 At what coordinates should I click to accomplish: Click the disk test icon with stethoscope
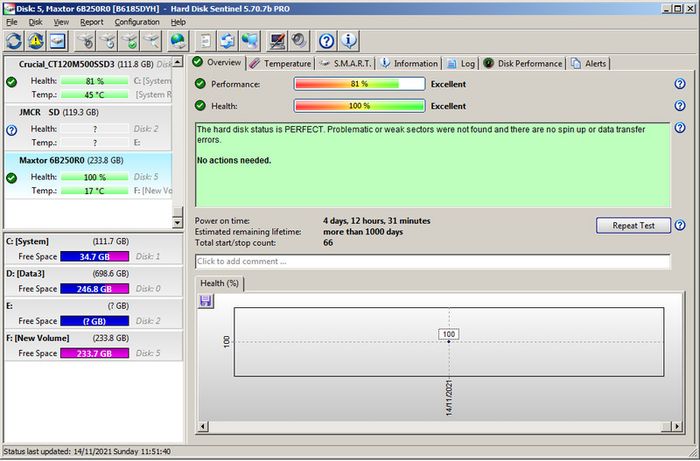pyautogui.click(x=86, y=41)
